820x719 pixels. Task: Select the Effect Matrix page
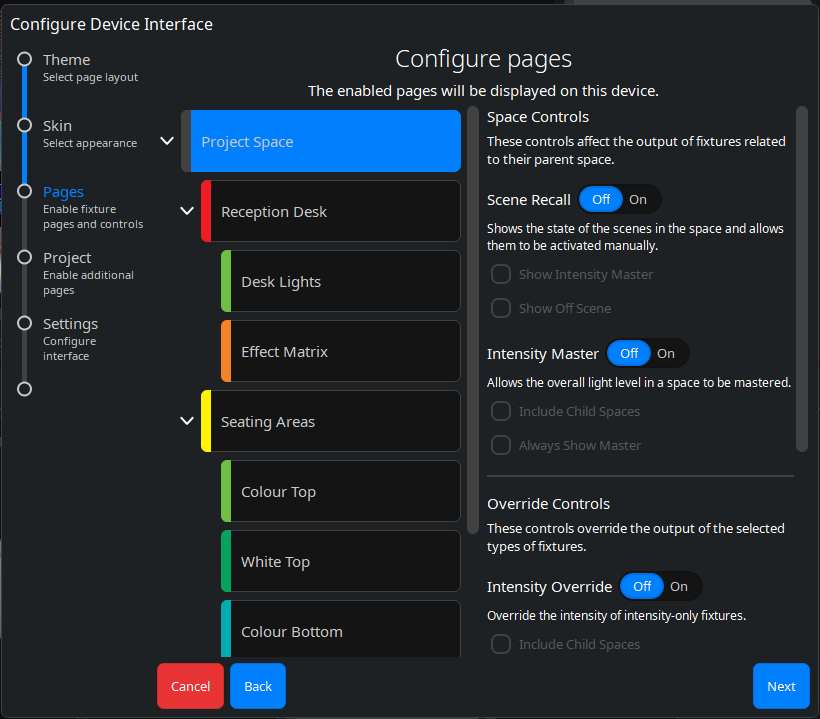(x=340, y=352)
